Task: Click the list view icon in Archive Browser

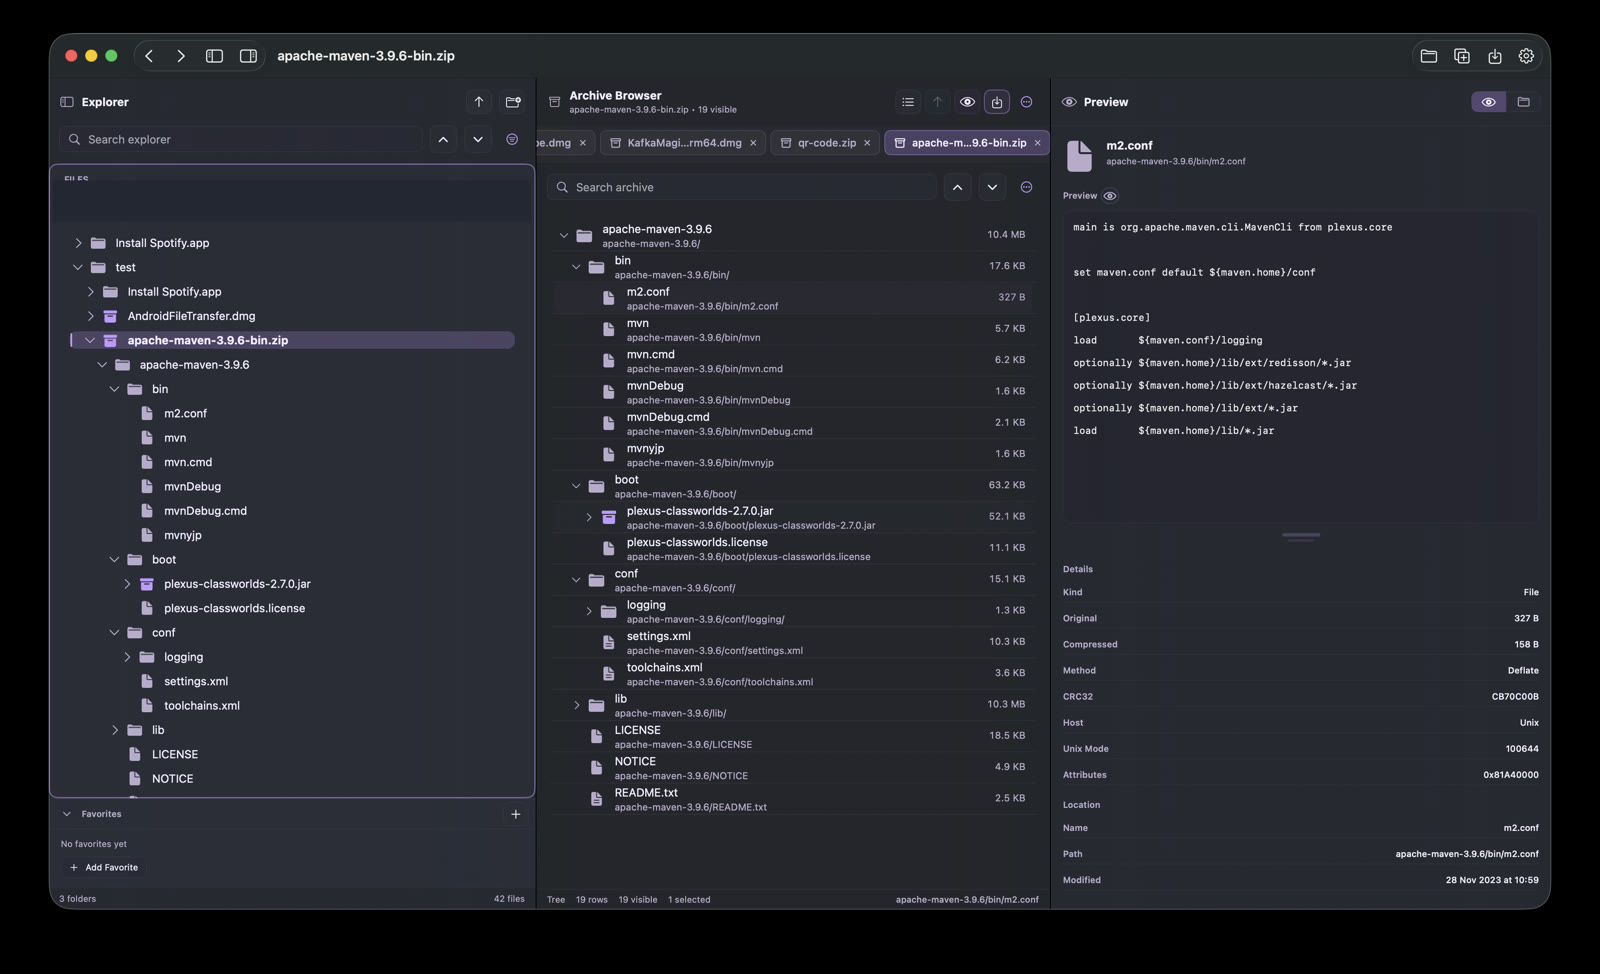Action: pyautogui.click(x=908, y=102)
